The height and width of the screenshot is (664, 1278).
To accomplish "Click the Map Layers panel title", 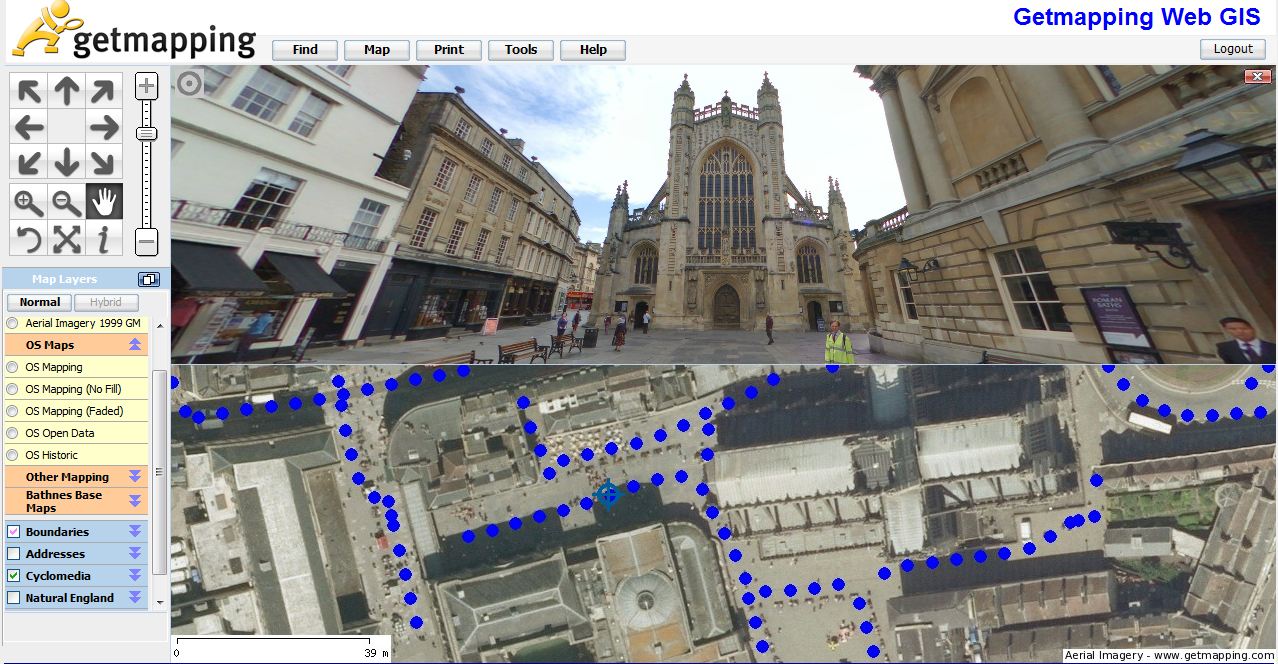I will 64,280.
